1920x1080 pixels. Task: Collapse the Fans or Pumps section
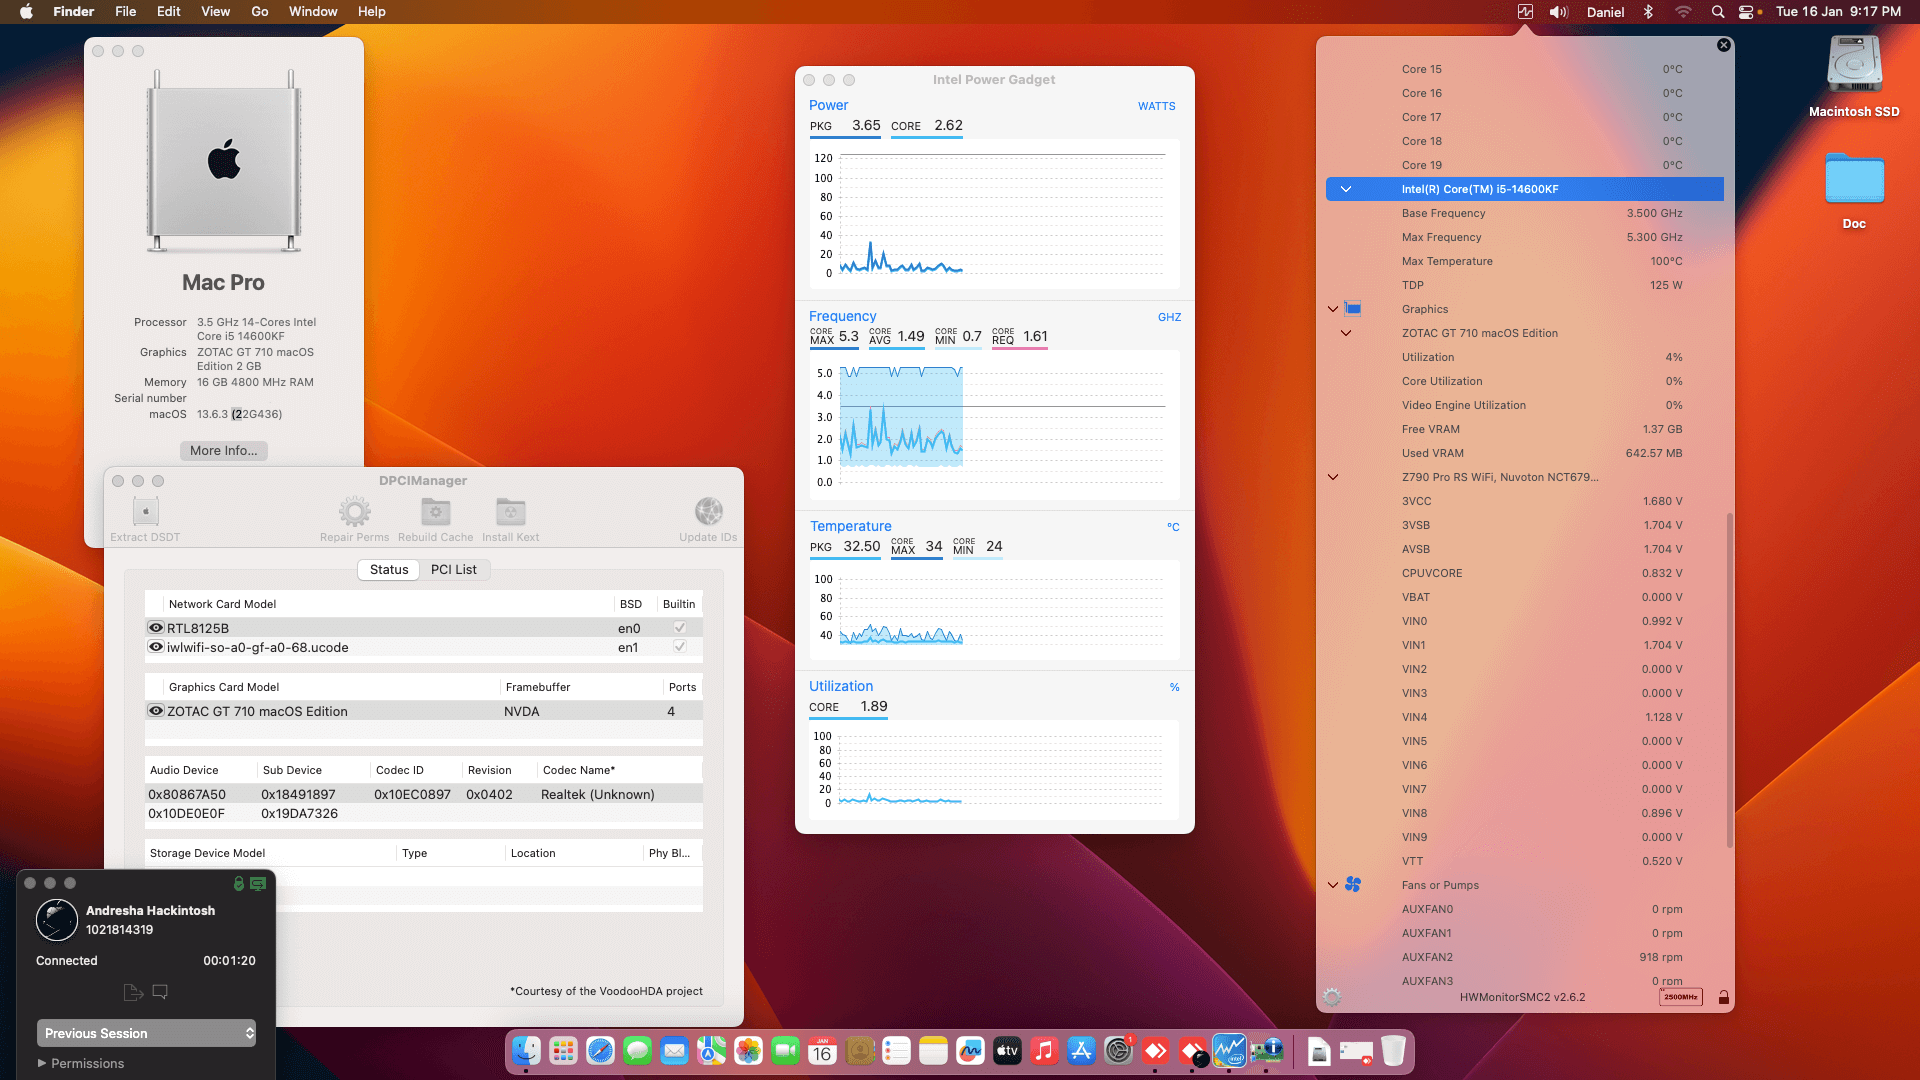pos(1332,885)
